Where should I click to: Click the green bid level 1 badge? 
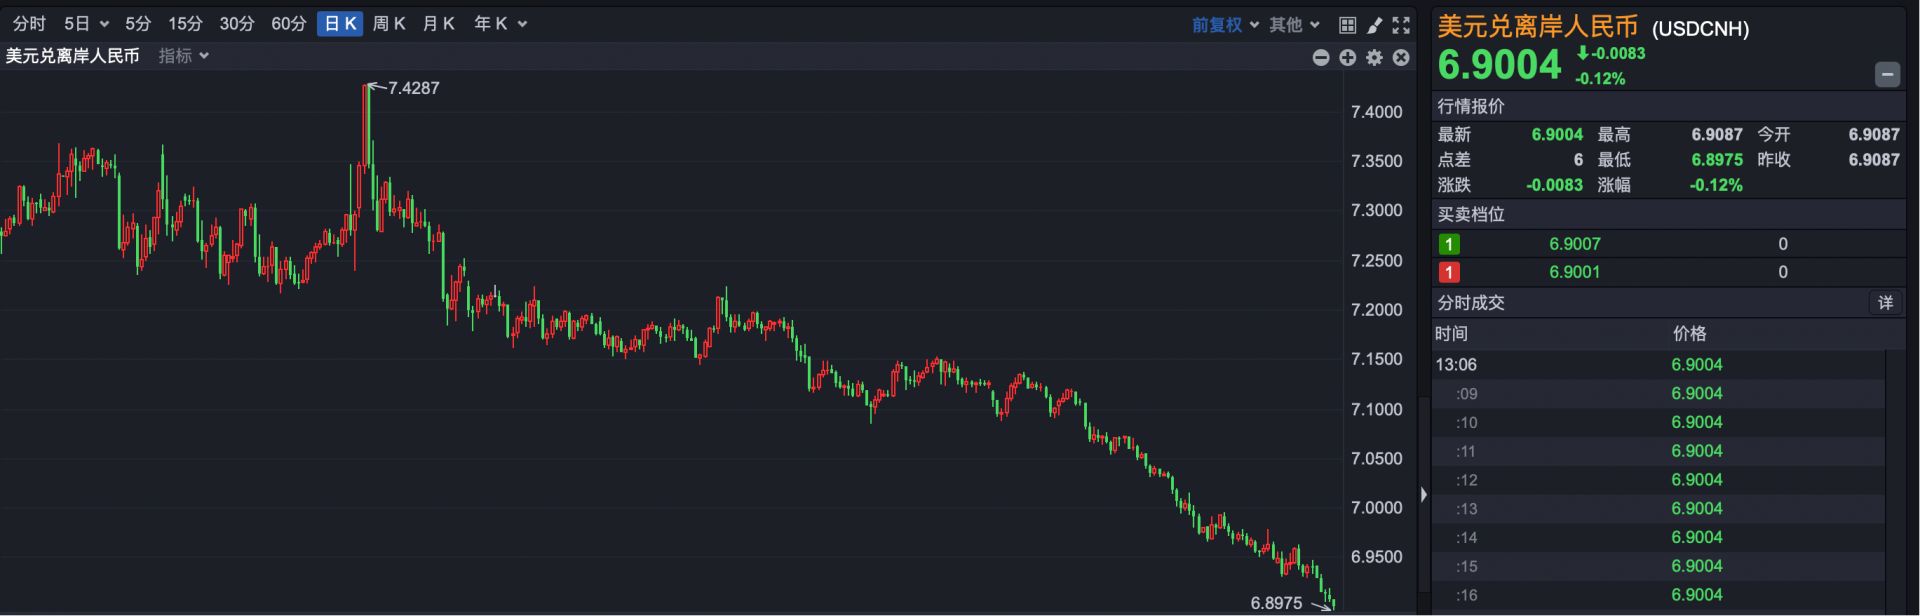(1449, 244)
